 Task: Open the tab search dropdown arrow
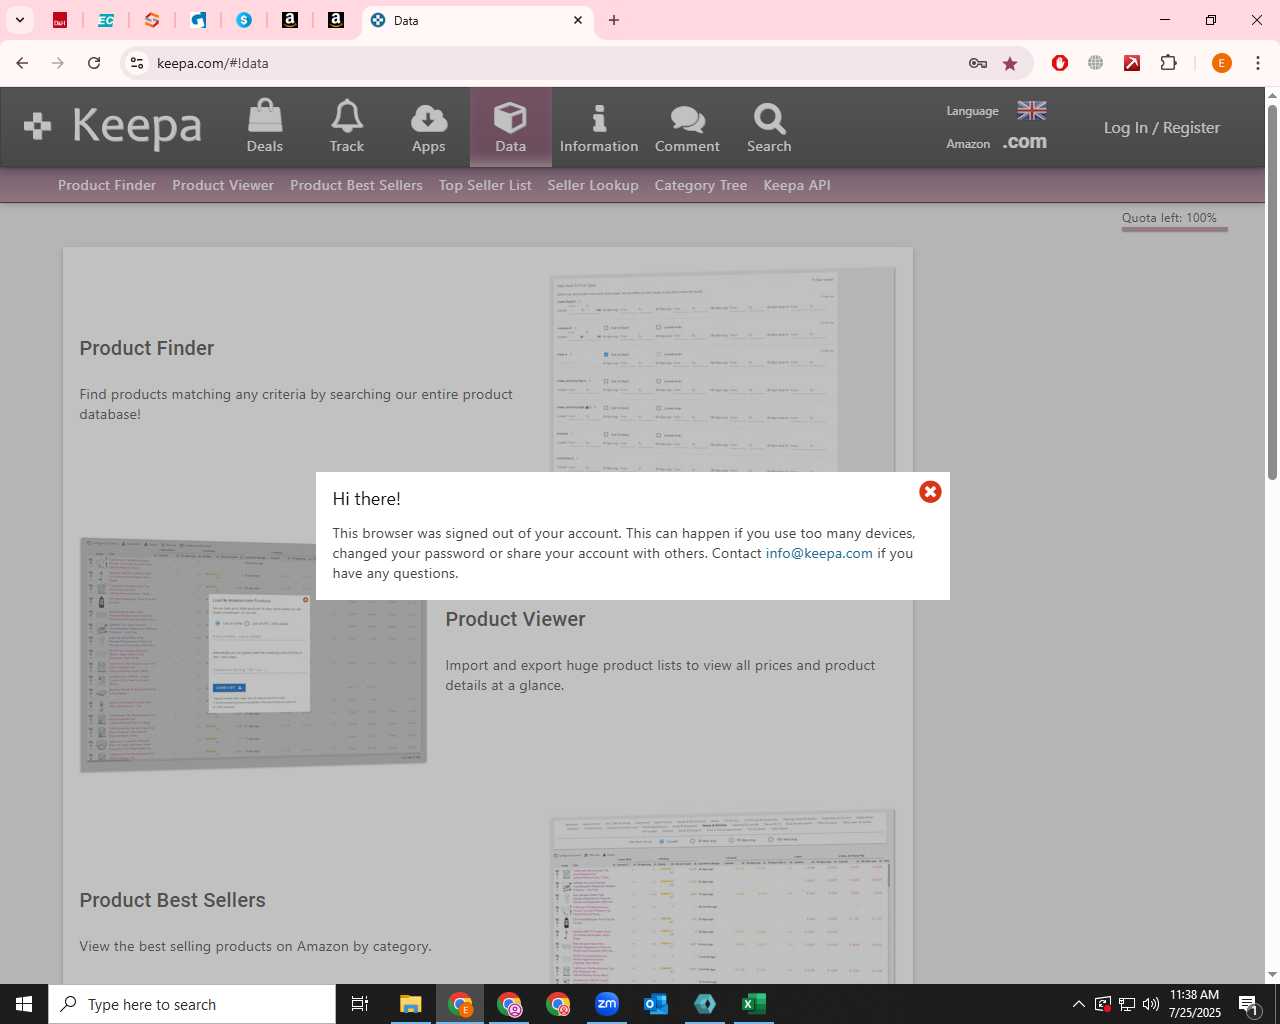pyautogui.click(x=19, y=20)
